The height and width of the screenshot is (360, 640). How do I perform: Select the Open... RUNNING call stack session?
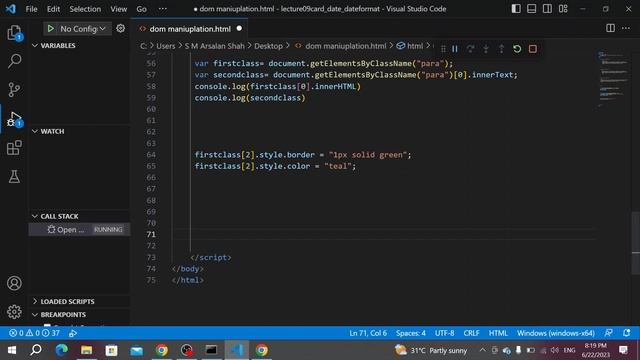coord(80,229)
